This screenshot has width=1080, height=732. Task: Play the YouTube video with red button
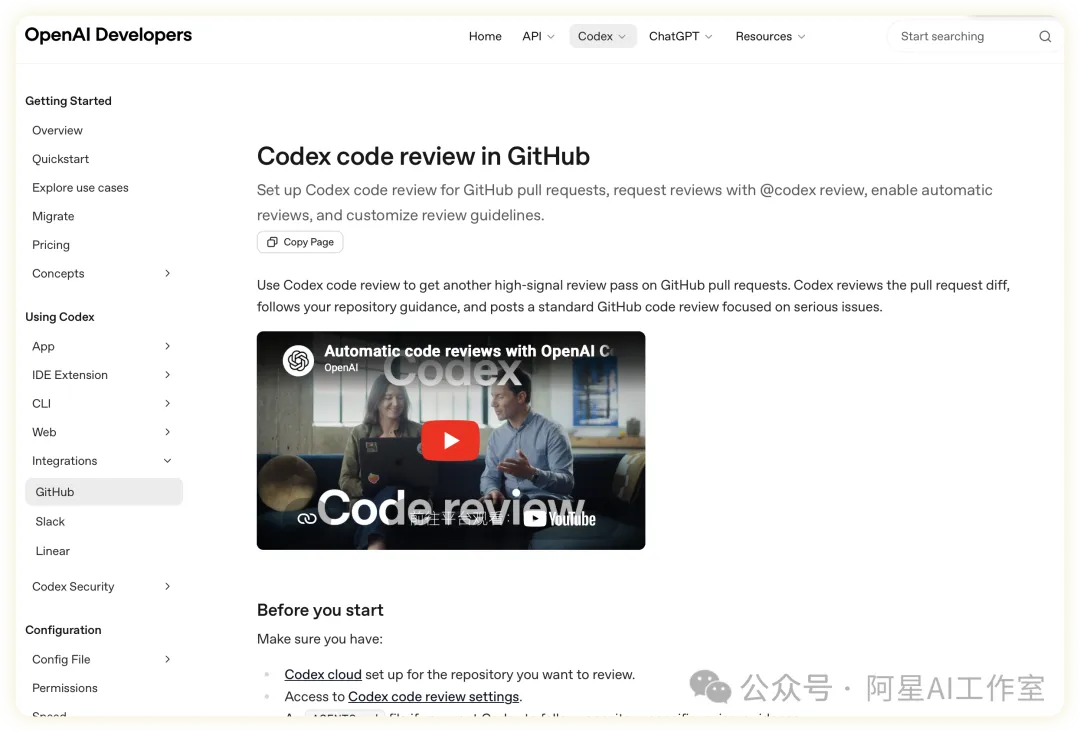(450, 440)
